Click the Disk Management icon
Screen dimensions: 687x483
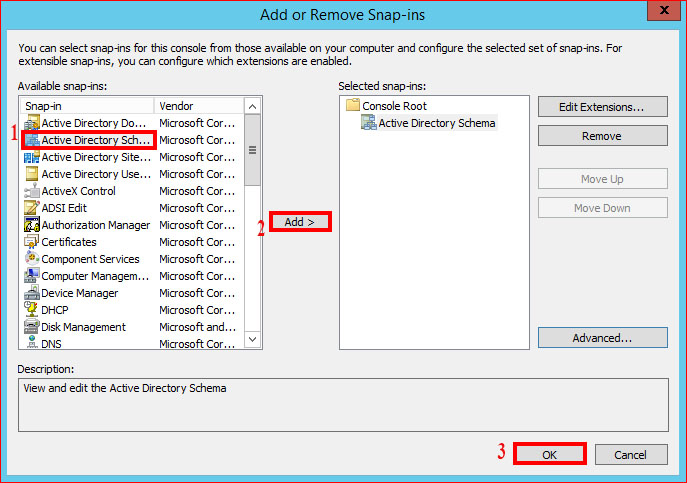point(32,327)
